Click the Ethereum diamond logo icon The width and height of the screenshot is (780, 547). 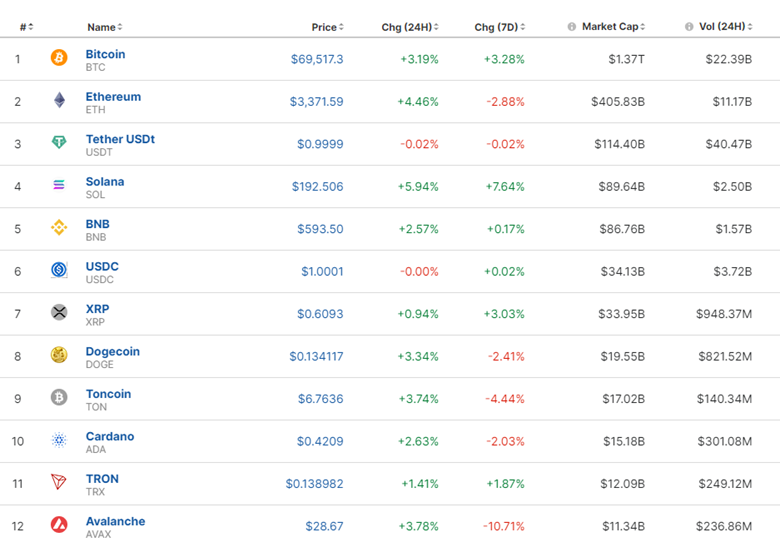[59, 100]
